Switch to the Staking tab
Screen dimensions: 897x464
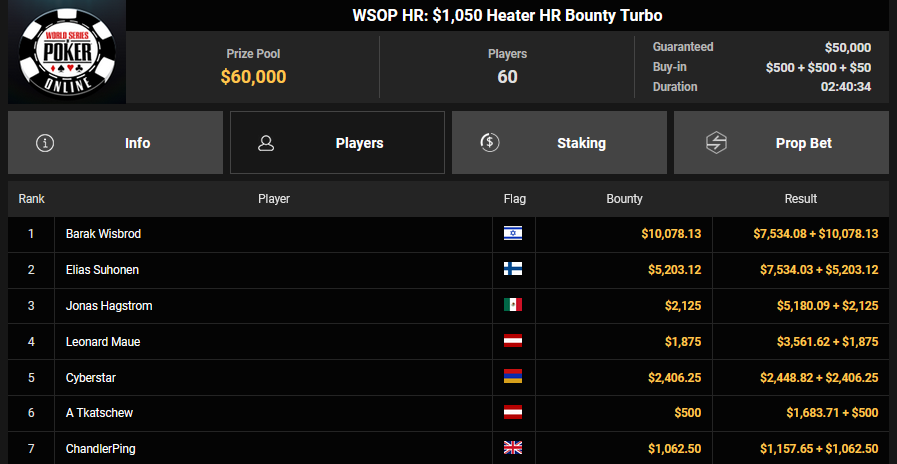(x=581, y=143)
